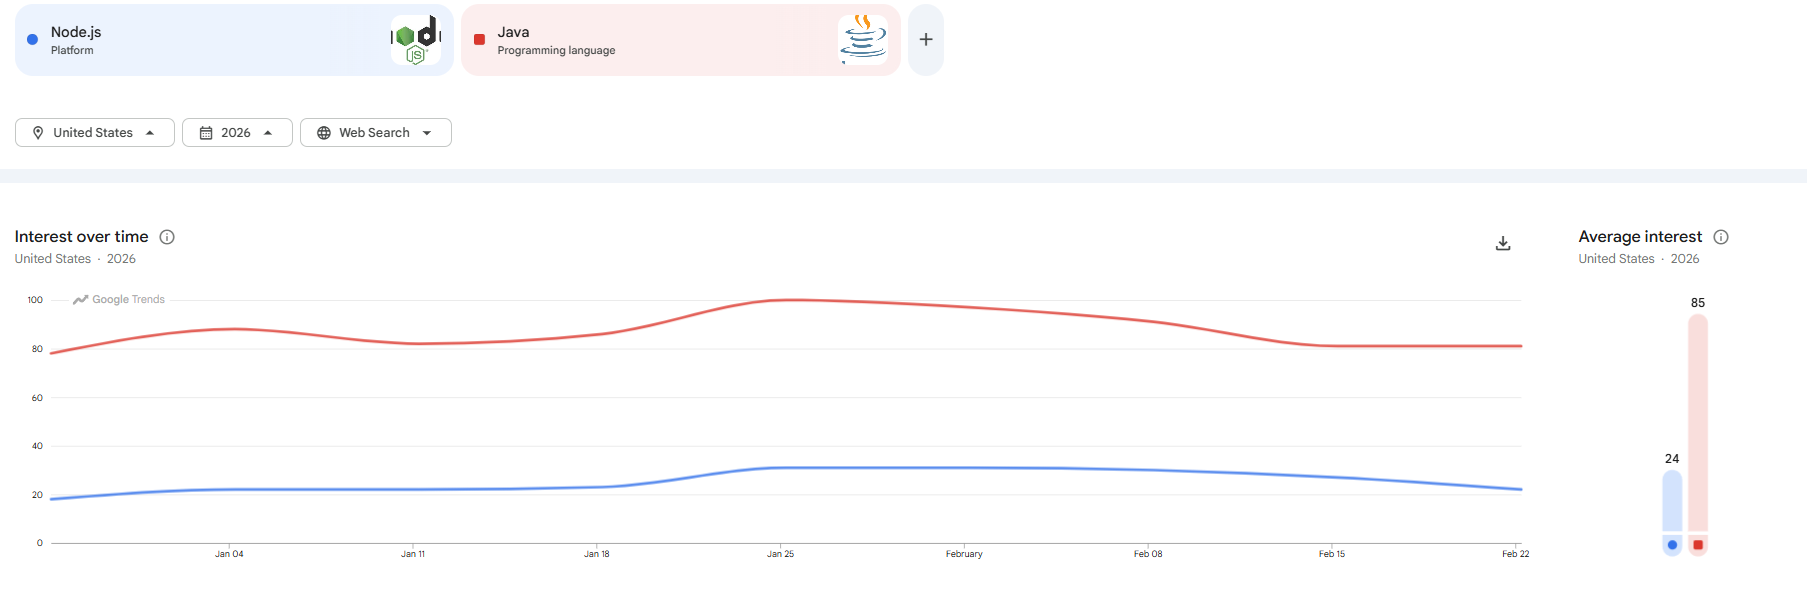Click the arrow next to 2026
Screen dimensions: 1807x610
tap(268, 133)
